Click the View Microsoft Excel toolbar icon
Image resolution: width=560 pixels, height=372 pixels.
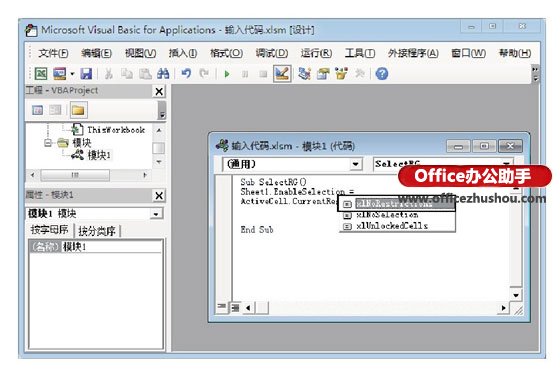point(41,74)
